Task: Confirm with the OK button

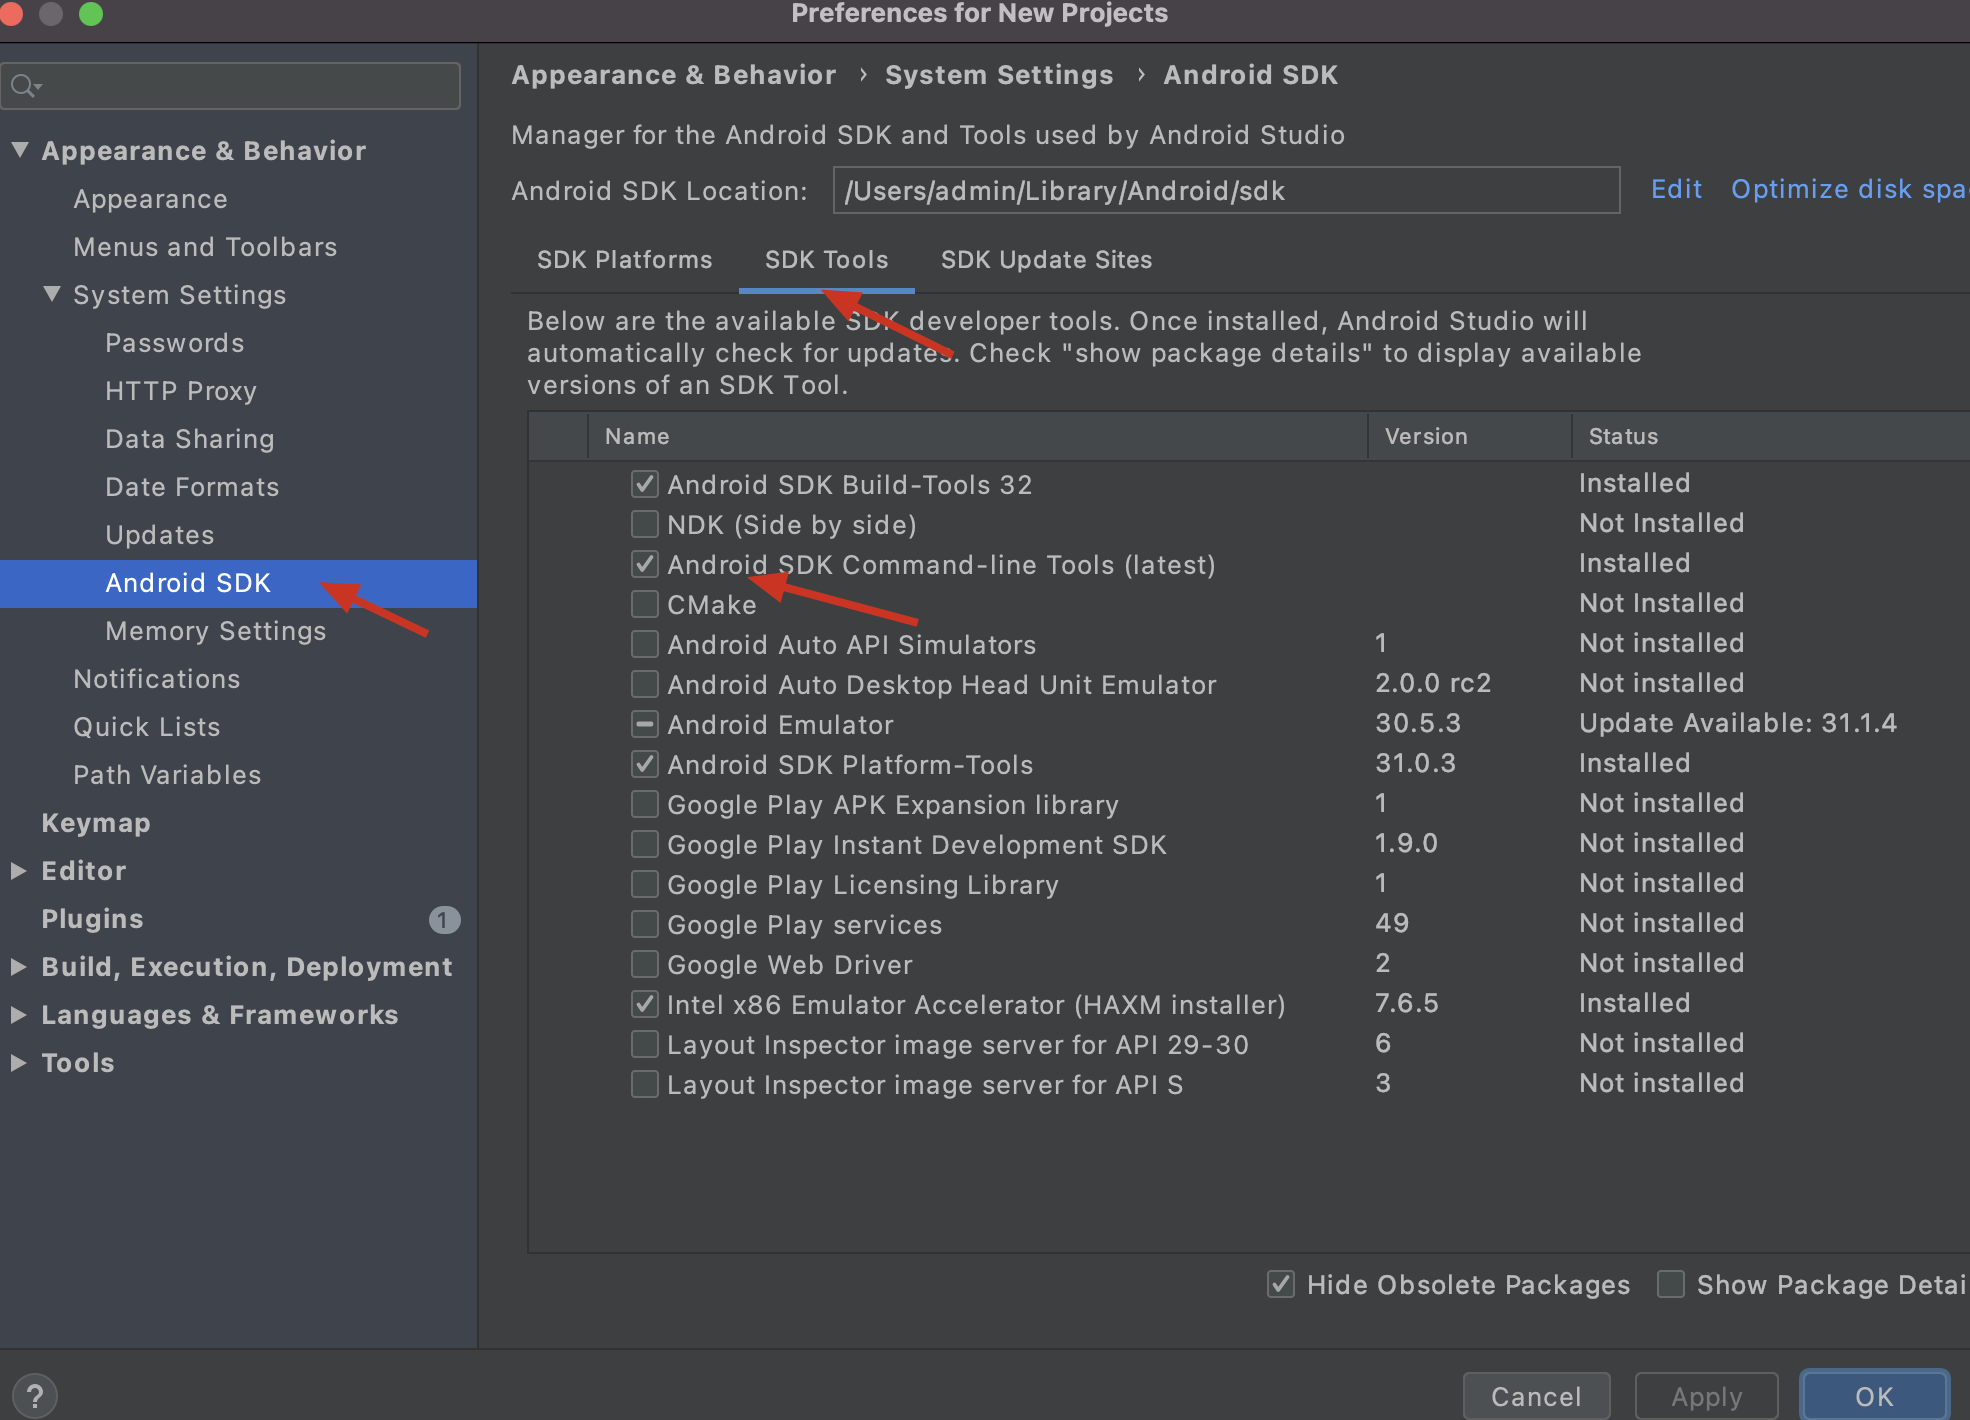Action: [1875, 1396]
